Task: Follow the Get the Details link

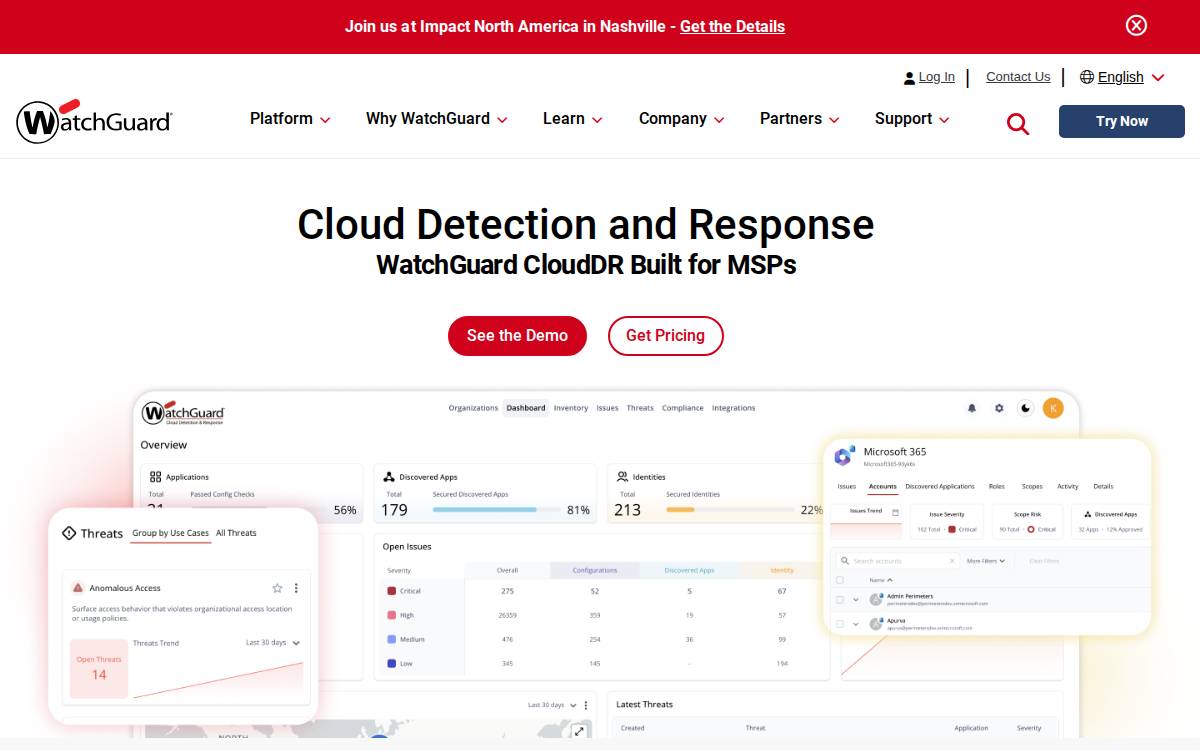Action: pyautogui.click(x=732, y=26)
